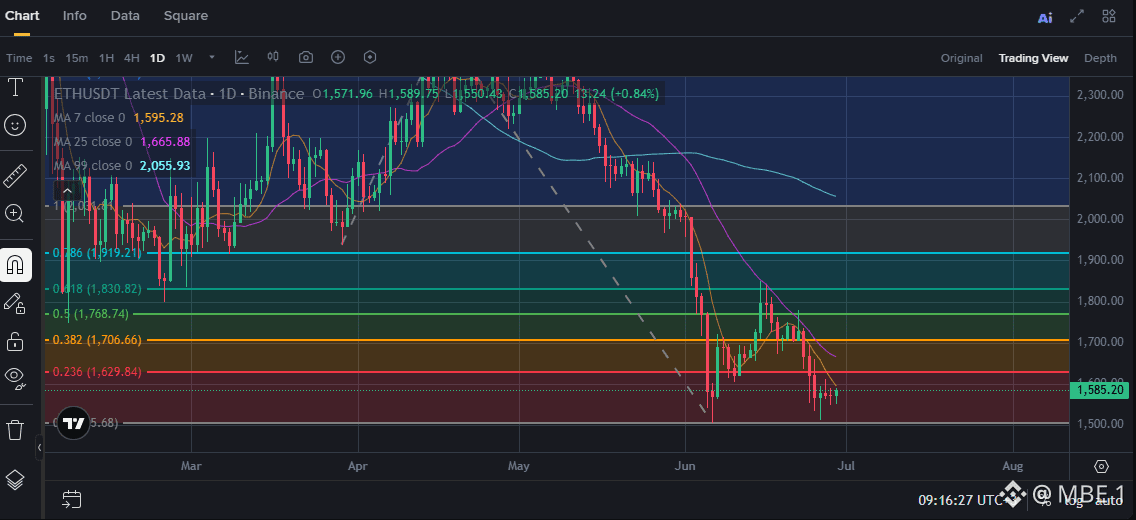This screenshot has height=520, width=1136.
Task: Switch to Original chart view
Action: click(961, 58)
